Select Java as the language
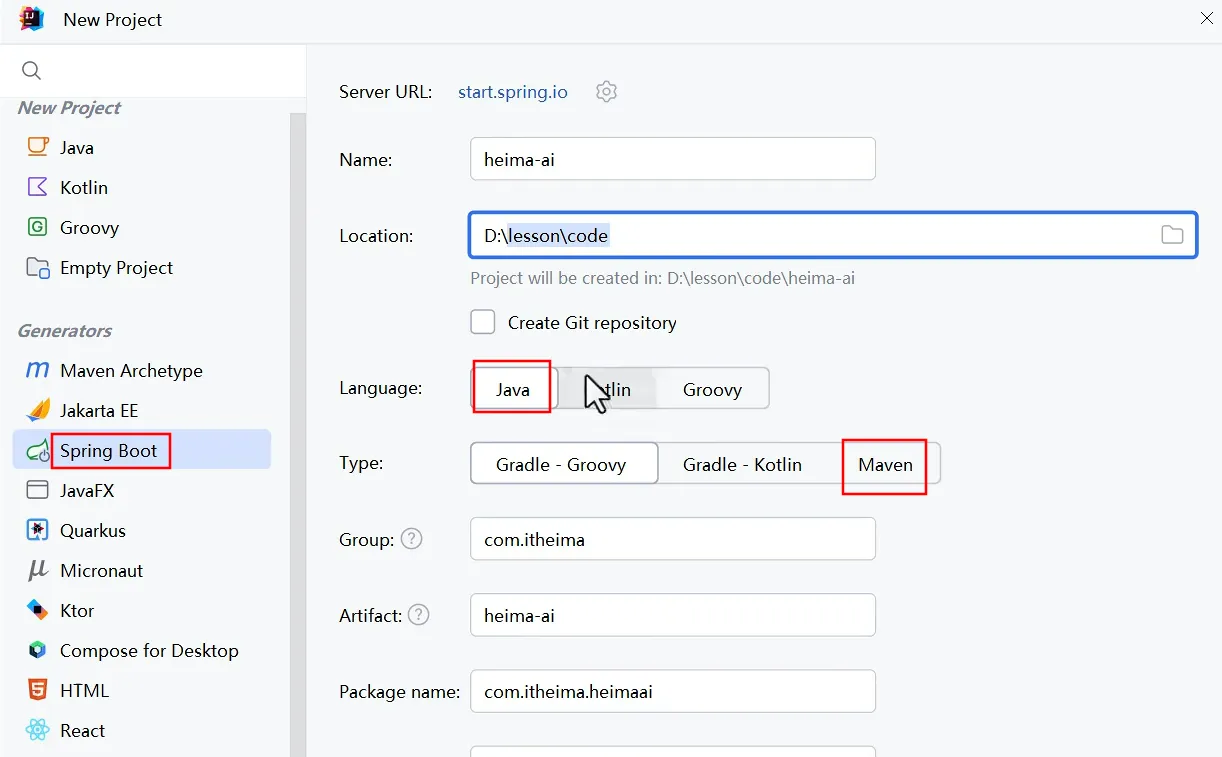1222x757 pixels. [x=512, y=389]
